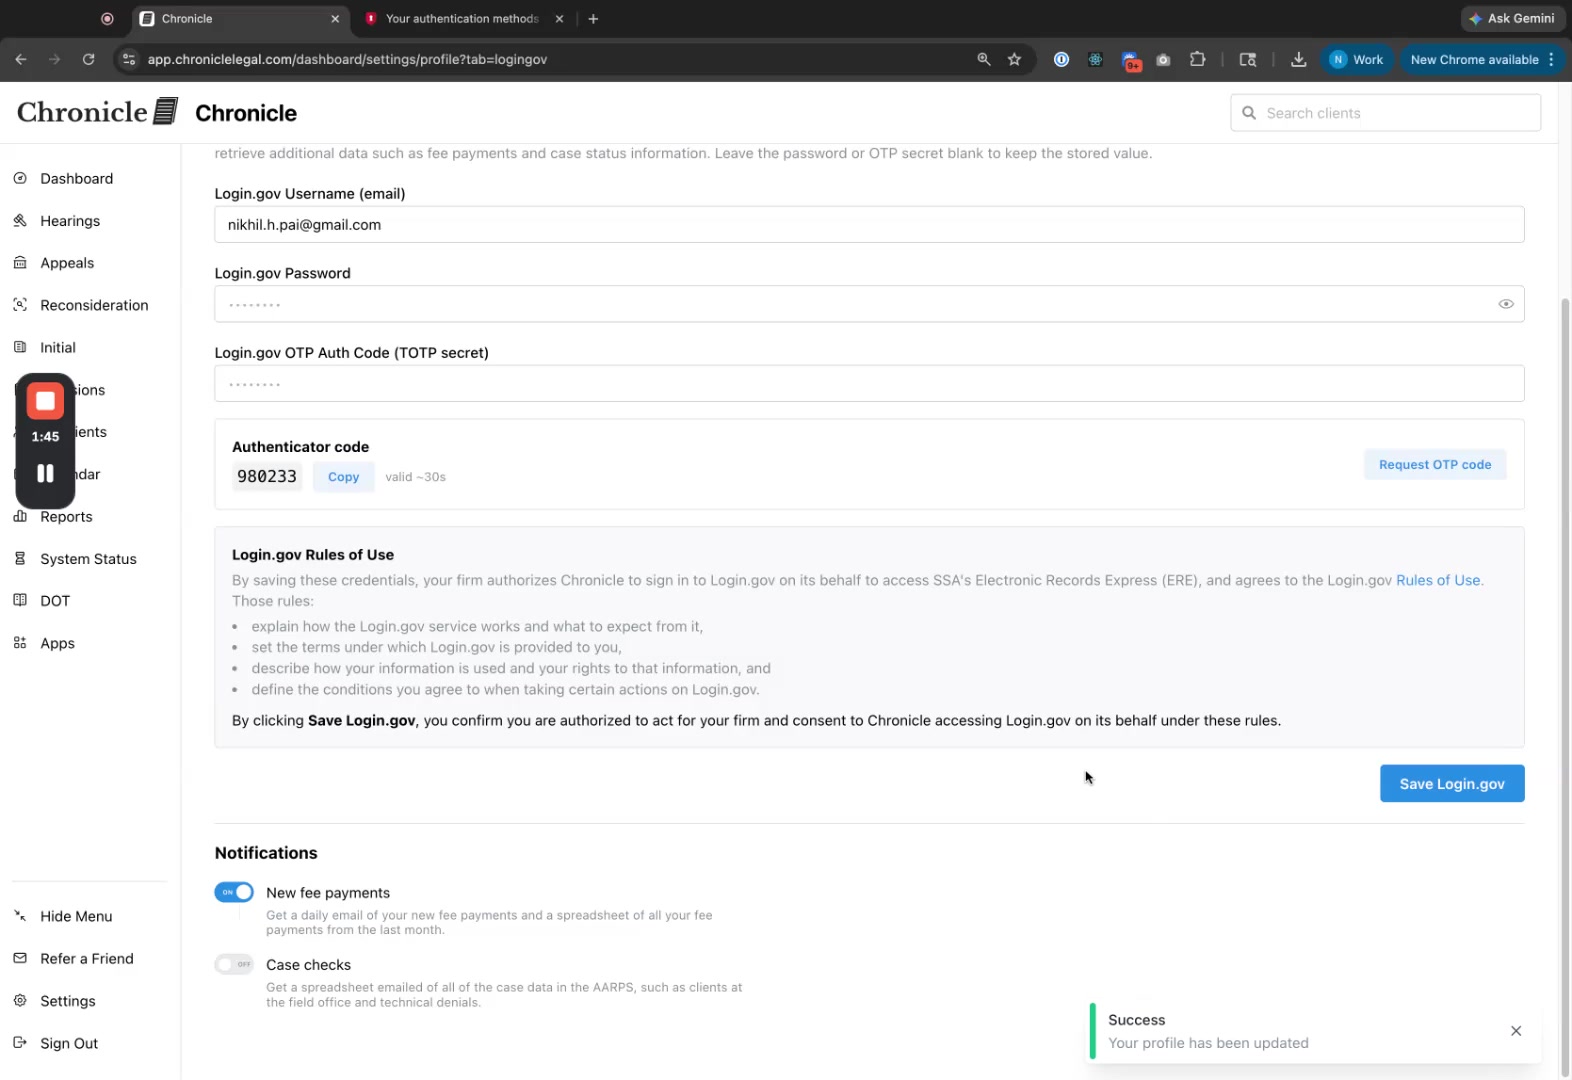
Task: Close the Your authentication methods tab
Action: tap(559, 19)
